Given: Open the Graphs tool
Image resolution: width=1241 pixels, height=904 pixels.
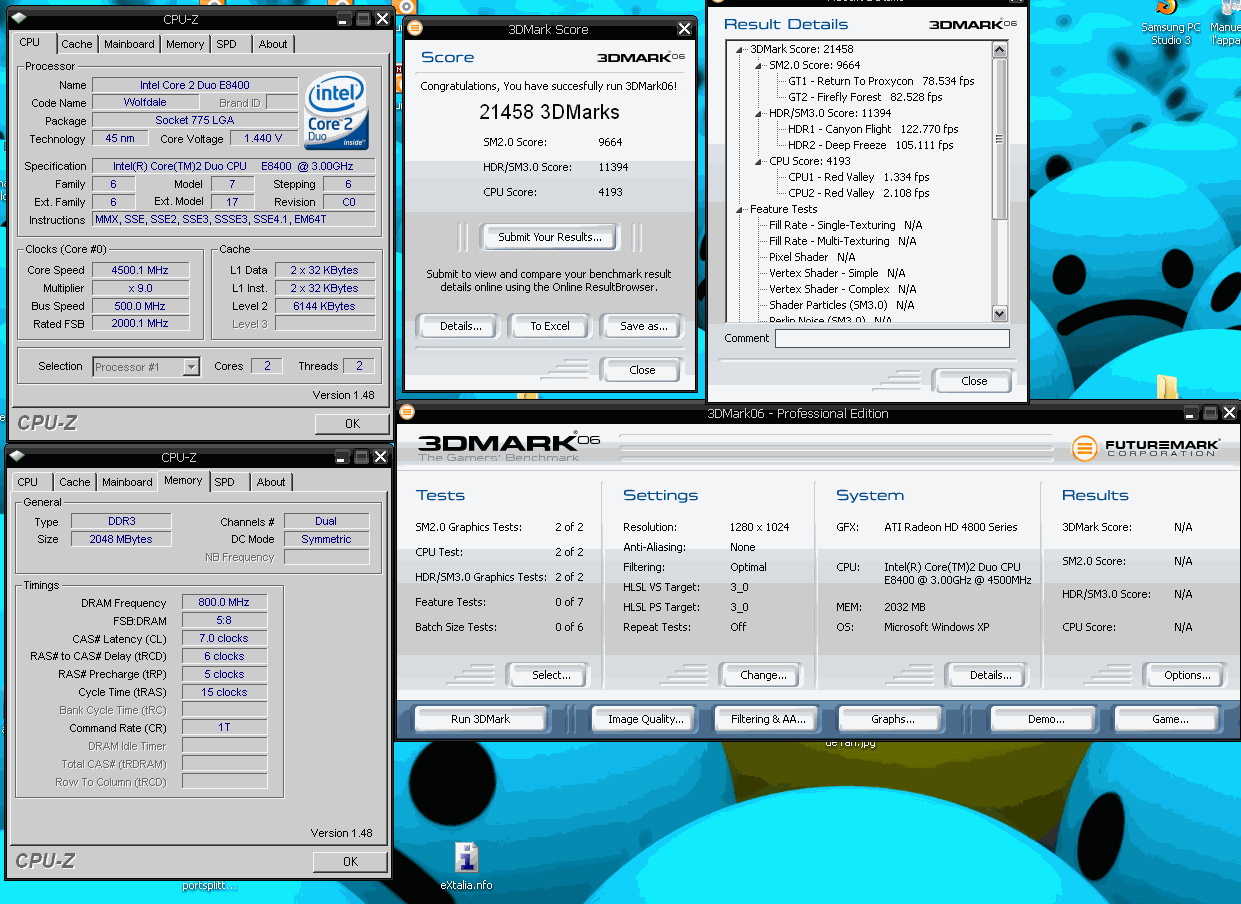Looking at the screenshot, I should 892,719.
